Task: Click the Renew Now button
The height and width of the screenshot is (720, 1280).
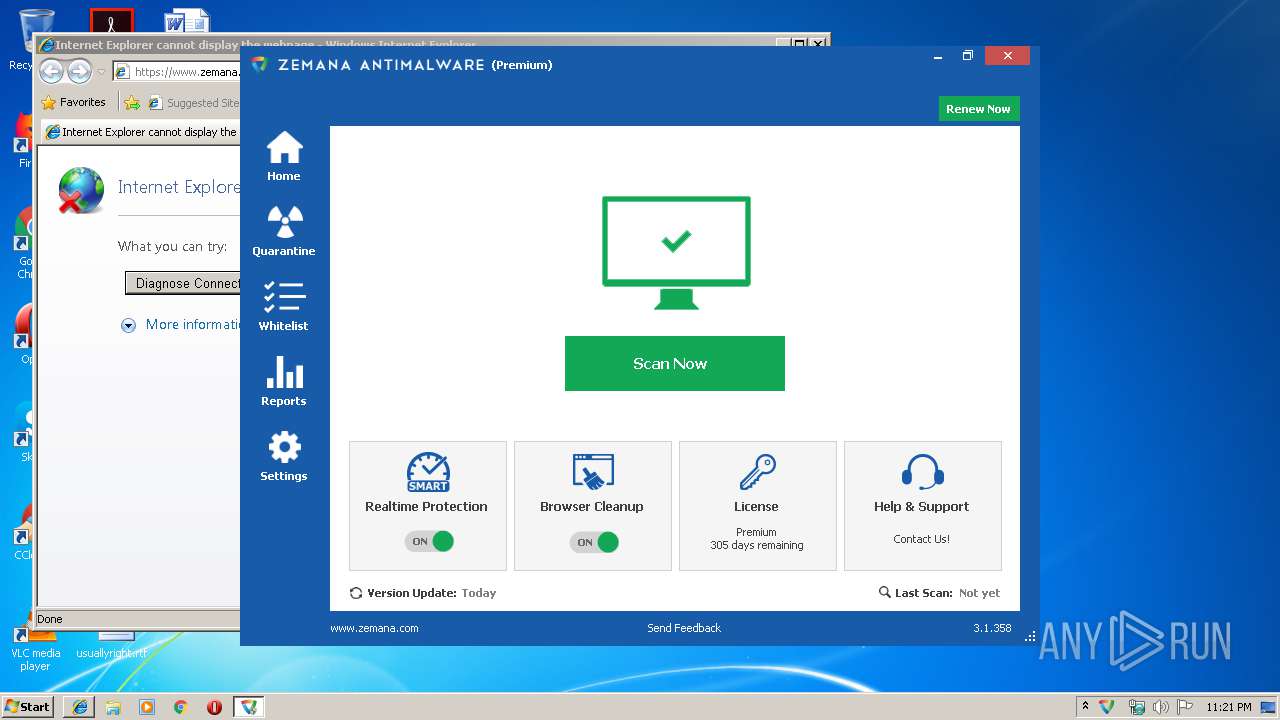Action: 979,109
